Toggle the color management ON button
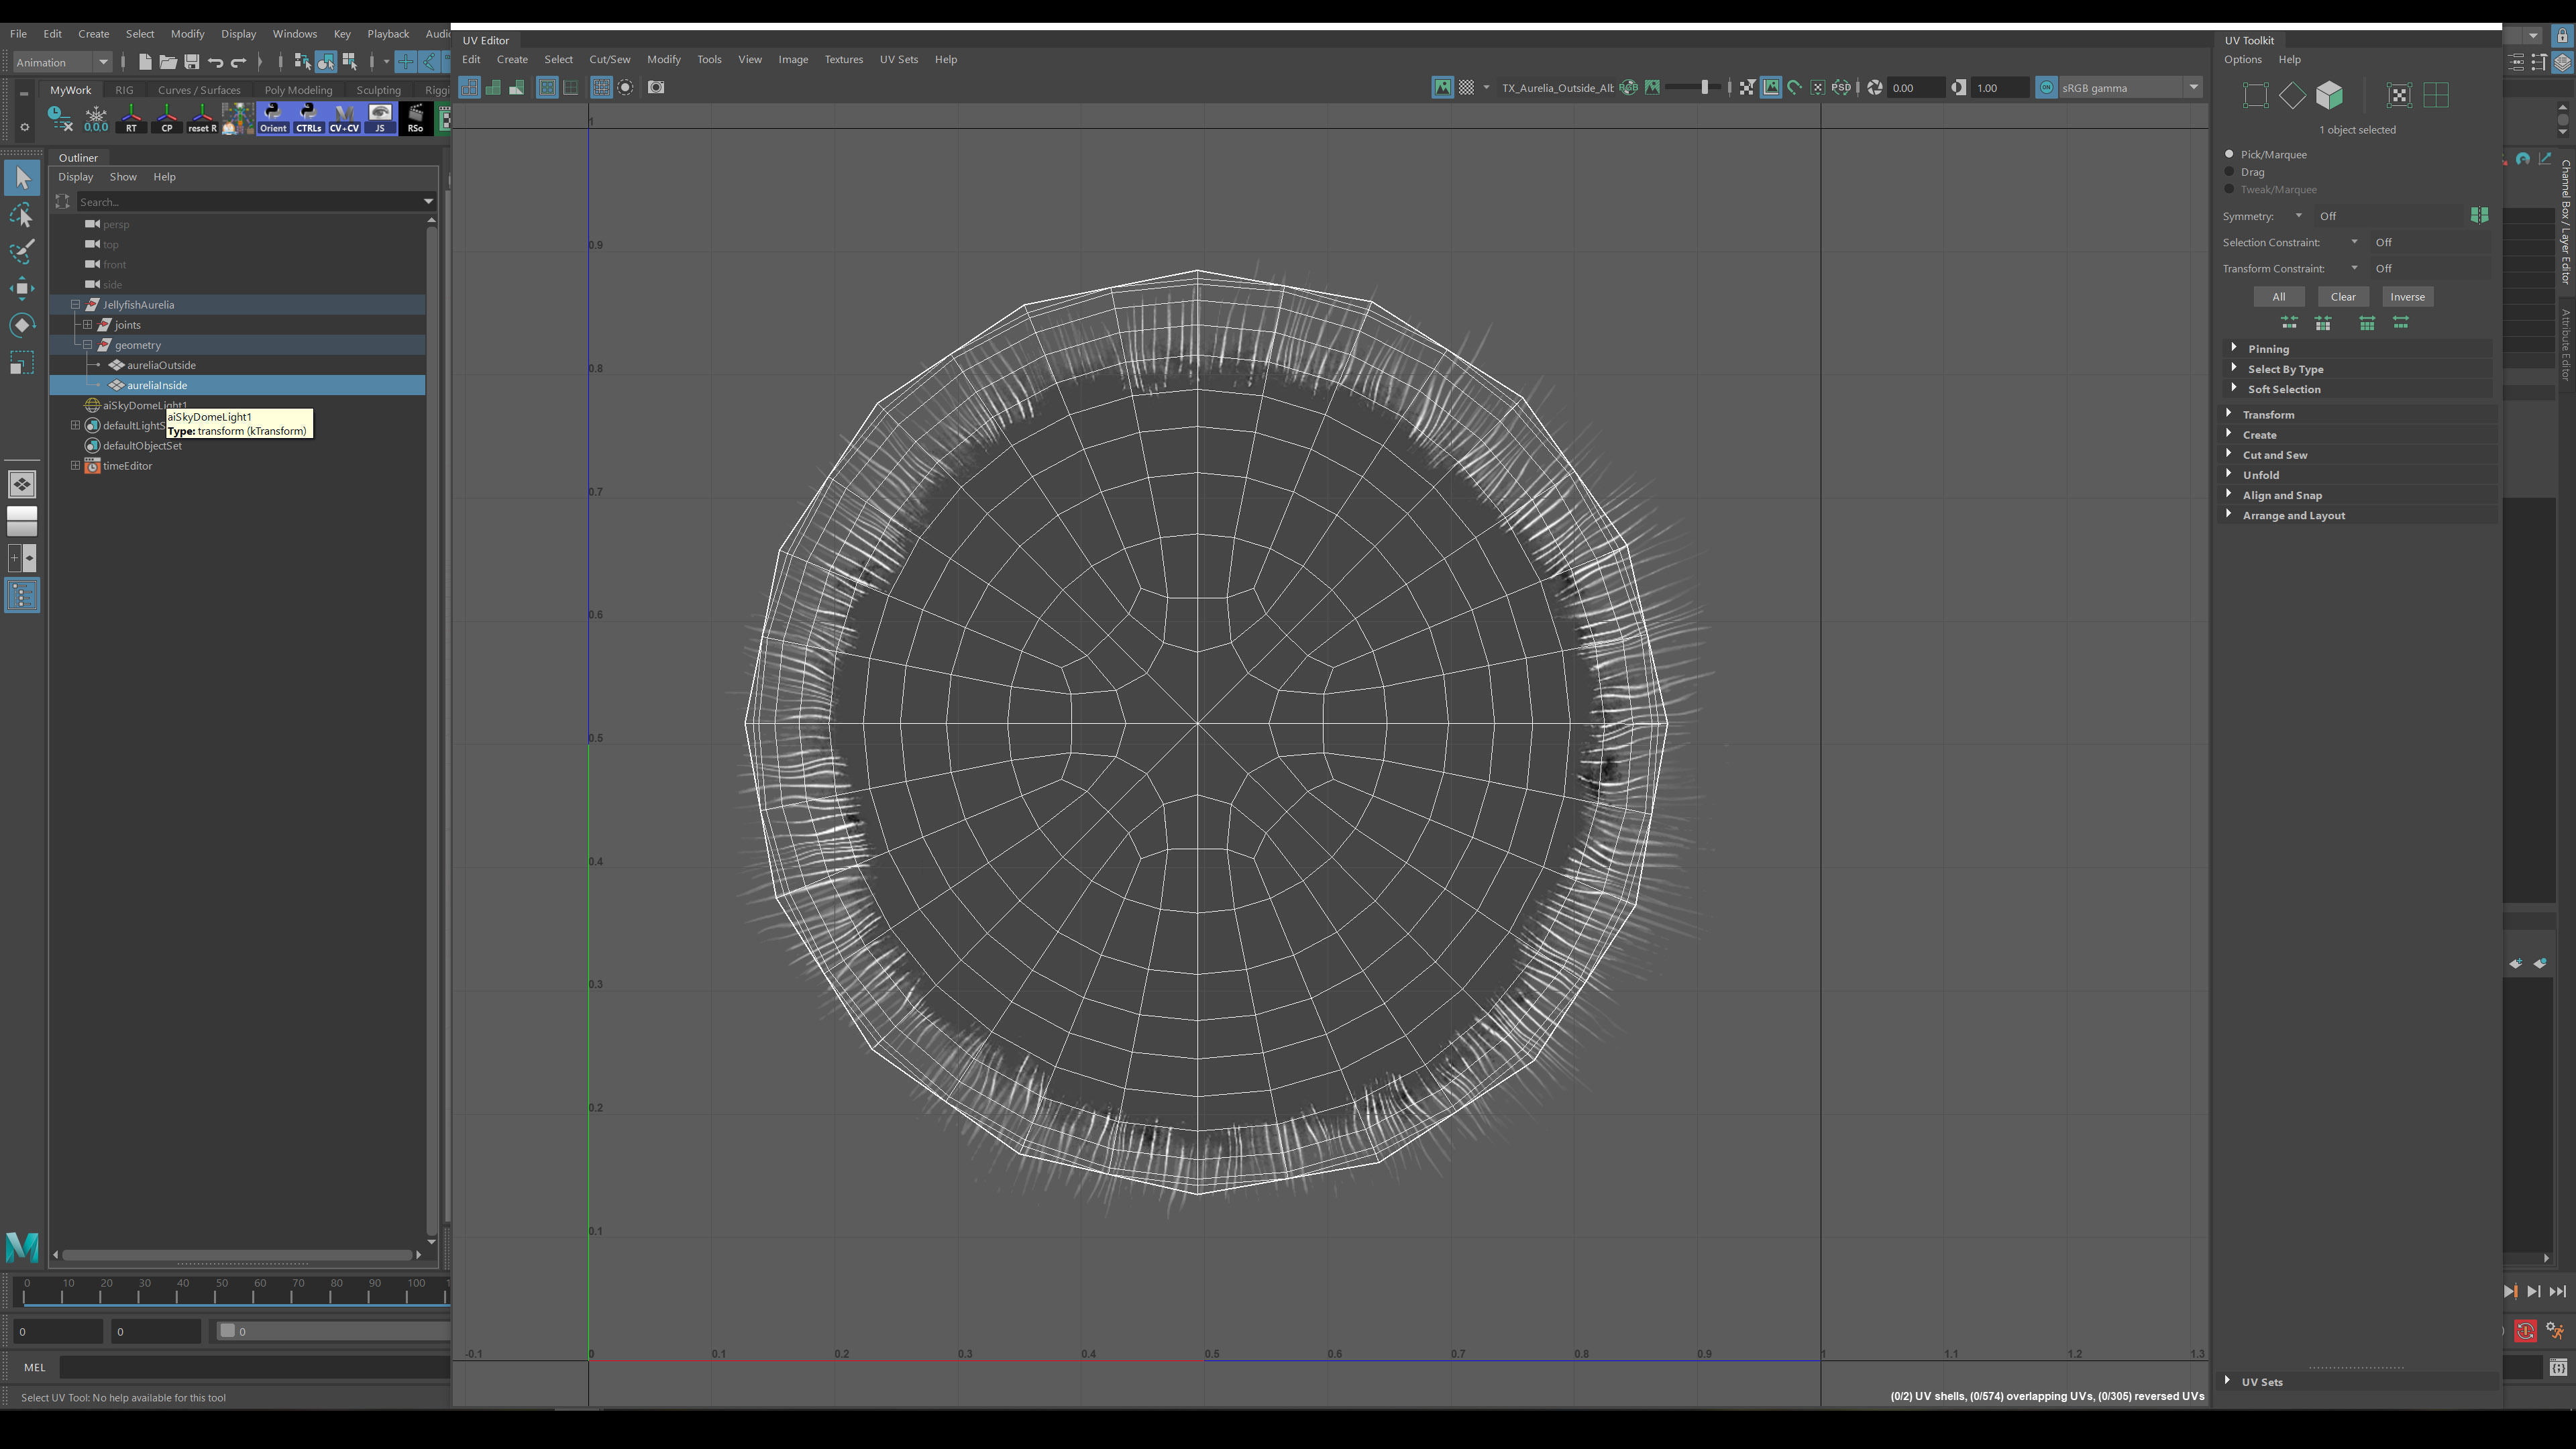Image resolution: width=2576 pixels, height=1449 pixels. [2046, 88]
